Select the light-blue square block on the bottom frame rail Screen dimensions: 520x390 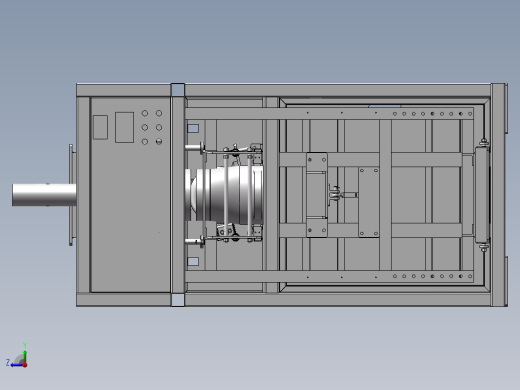coord(178,300)
